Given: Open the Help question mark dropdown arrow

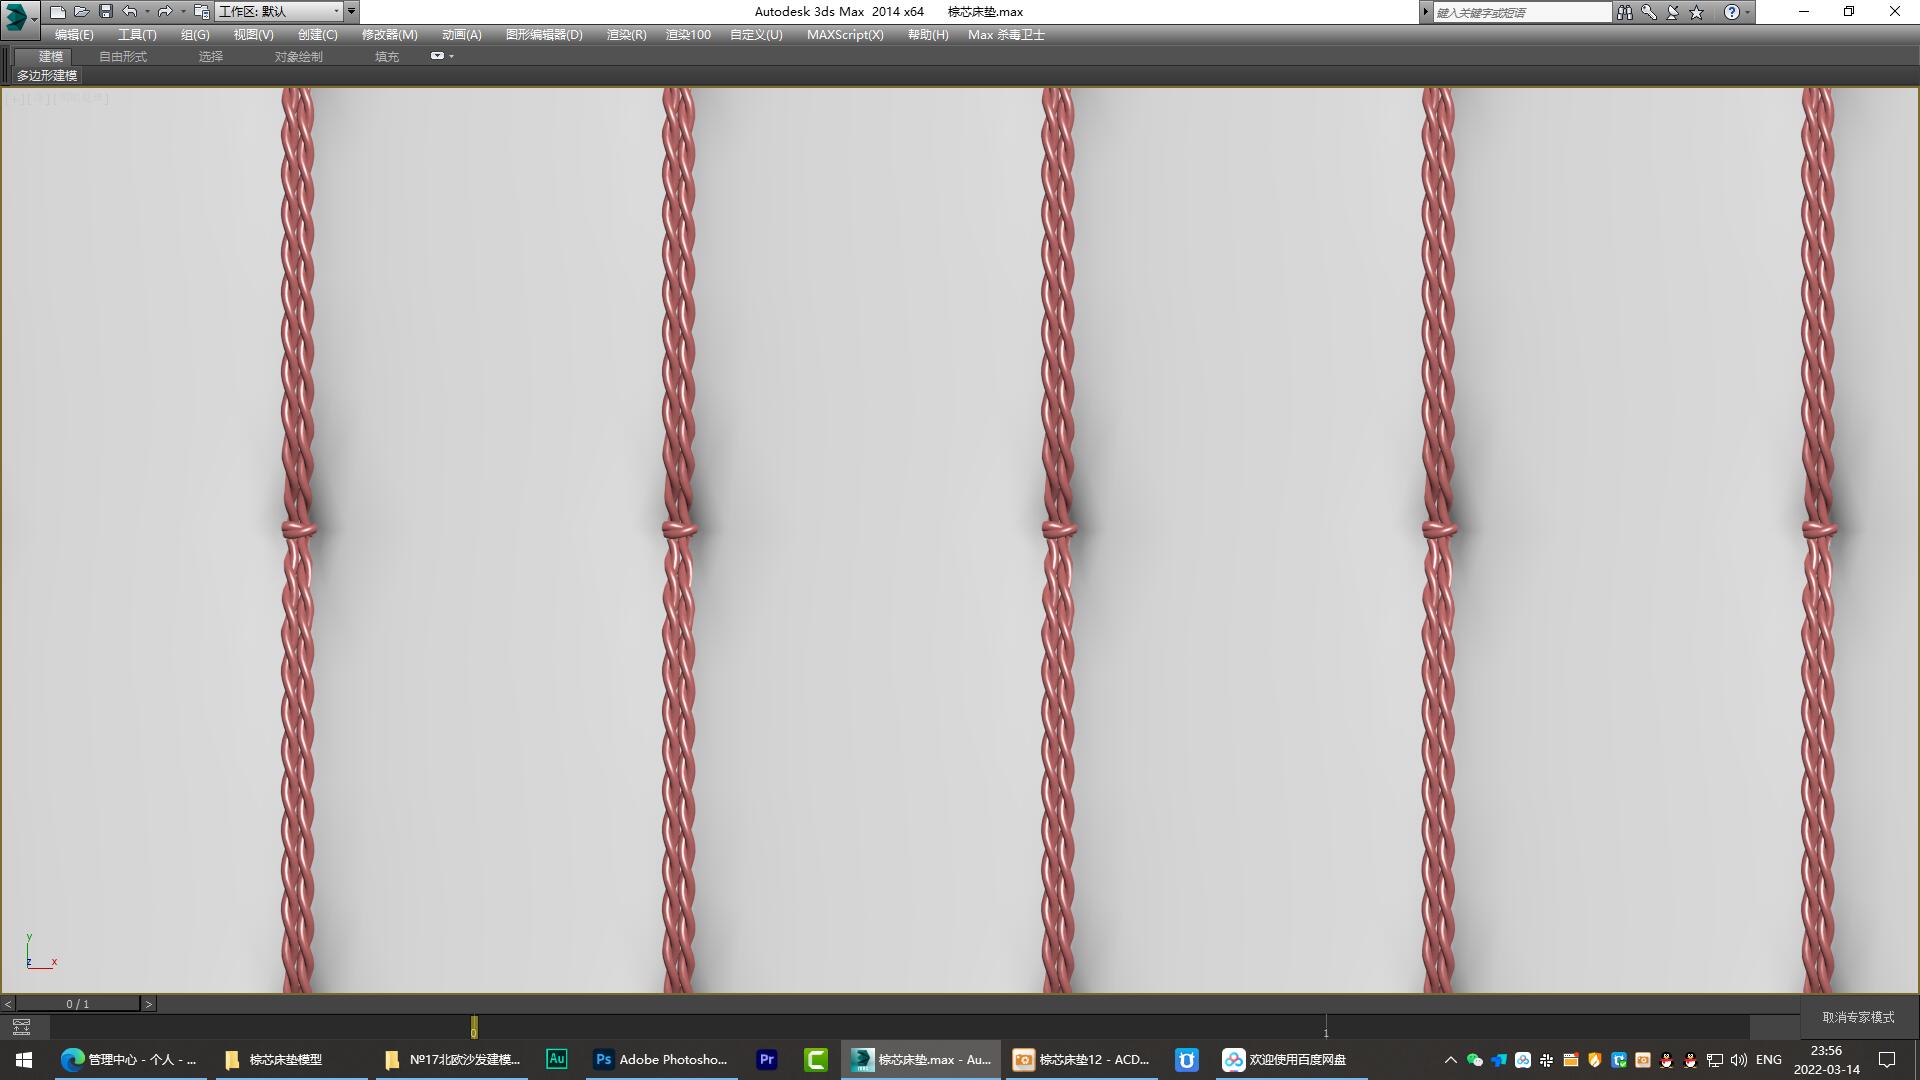Looking at the screenshot, I should pos(1747,12).
